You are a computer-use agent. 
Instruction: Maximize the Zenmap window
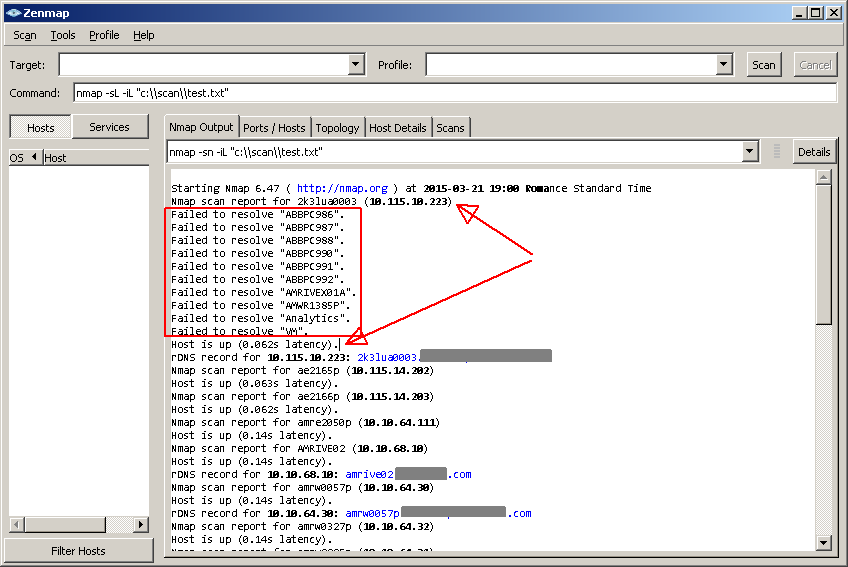(816, 13)
